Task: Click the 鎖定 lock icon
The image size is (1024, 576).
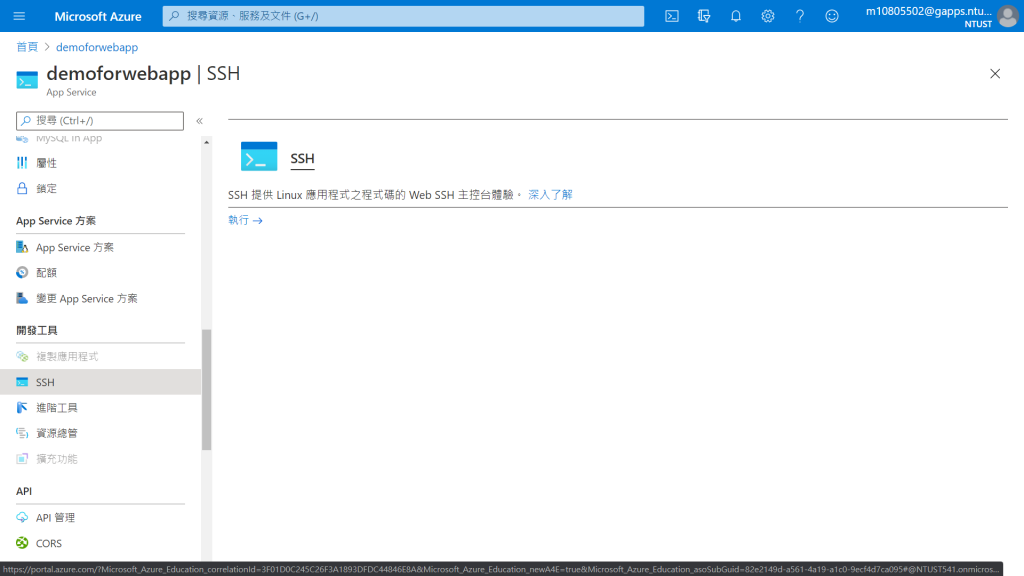Action: tap(22, 188)
